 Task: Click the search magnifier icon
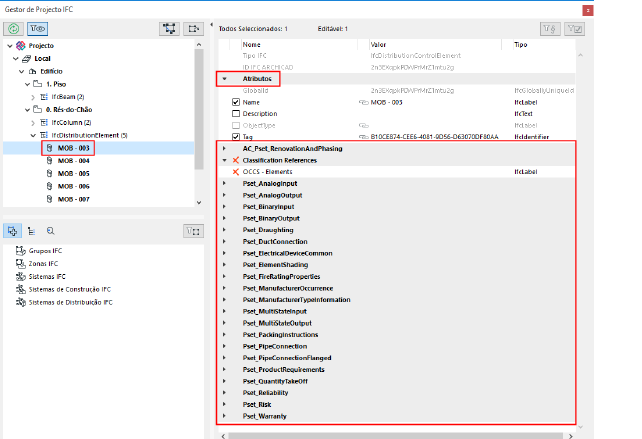[x=50, y=231]
